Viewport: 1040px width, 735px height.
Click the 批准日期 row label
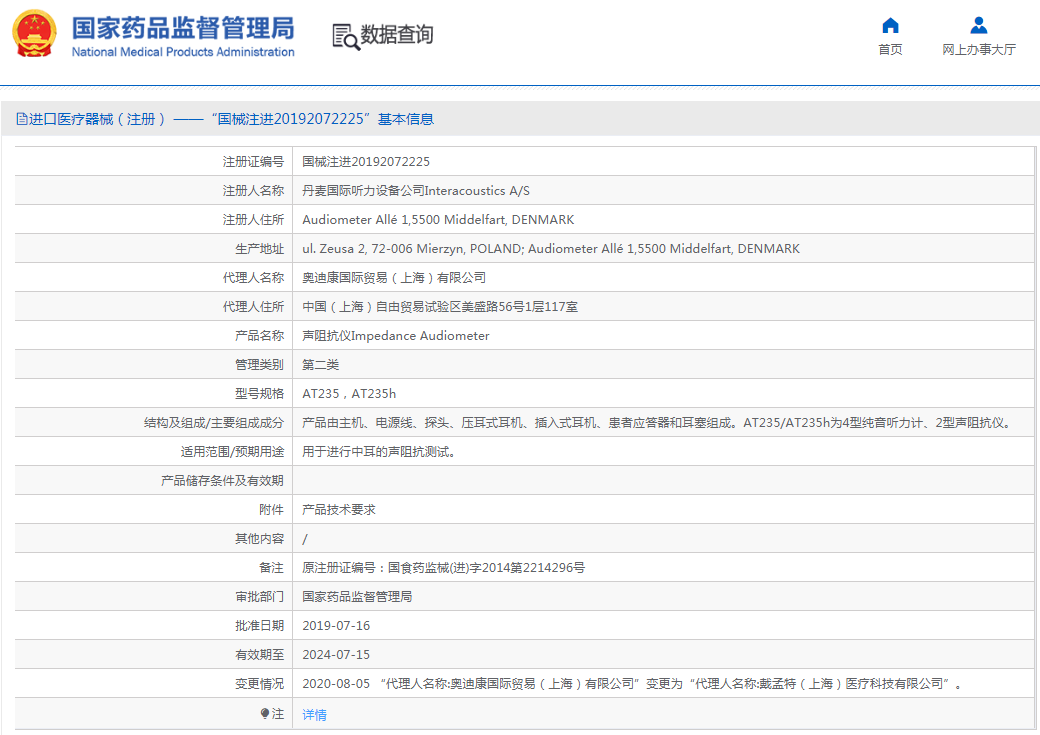[259, 626]
